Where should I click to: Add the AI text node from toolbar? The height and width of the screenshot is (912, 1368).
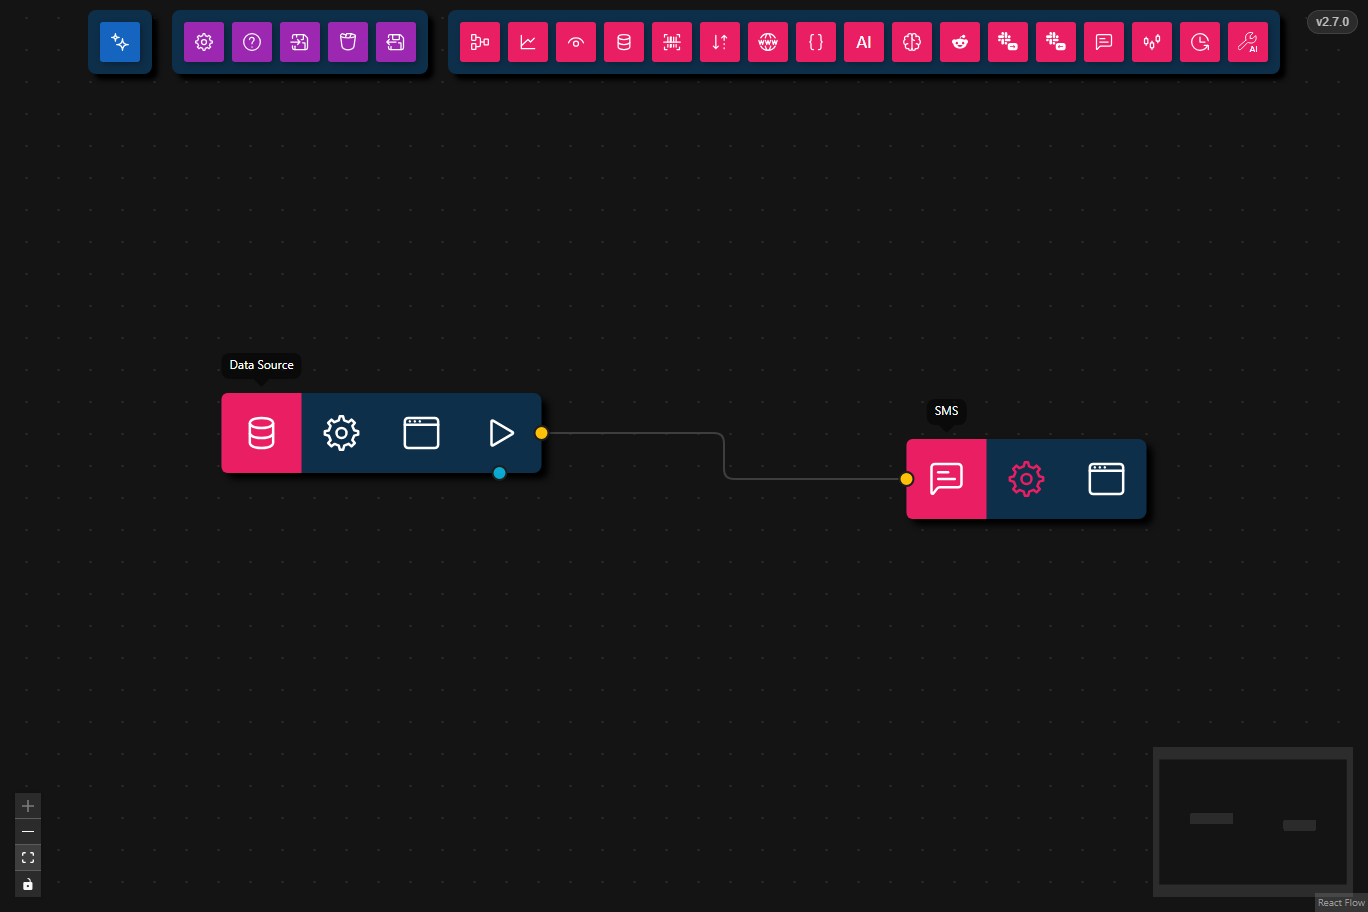(864, 42)
